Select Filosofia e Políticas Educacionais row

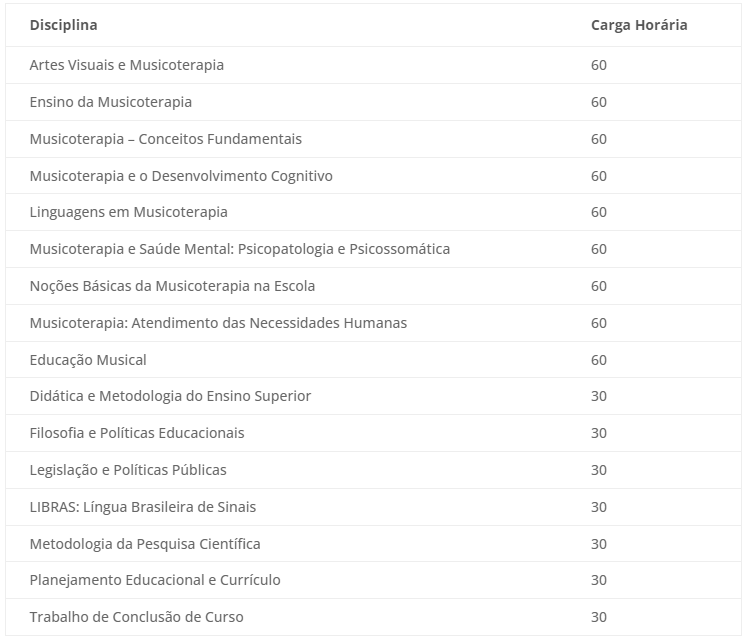[374, 433]
